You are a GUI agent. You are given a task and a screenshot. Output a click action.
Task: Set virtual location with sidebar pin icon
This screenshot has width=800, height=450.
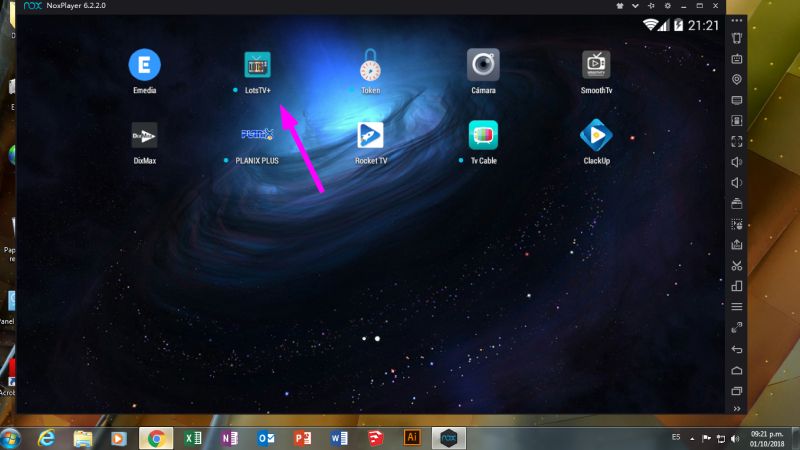coord(737,80)
